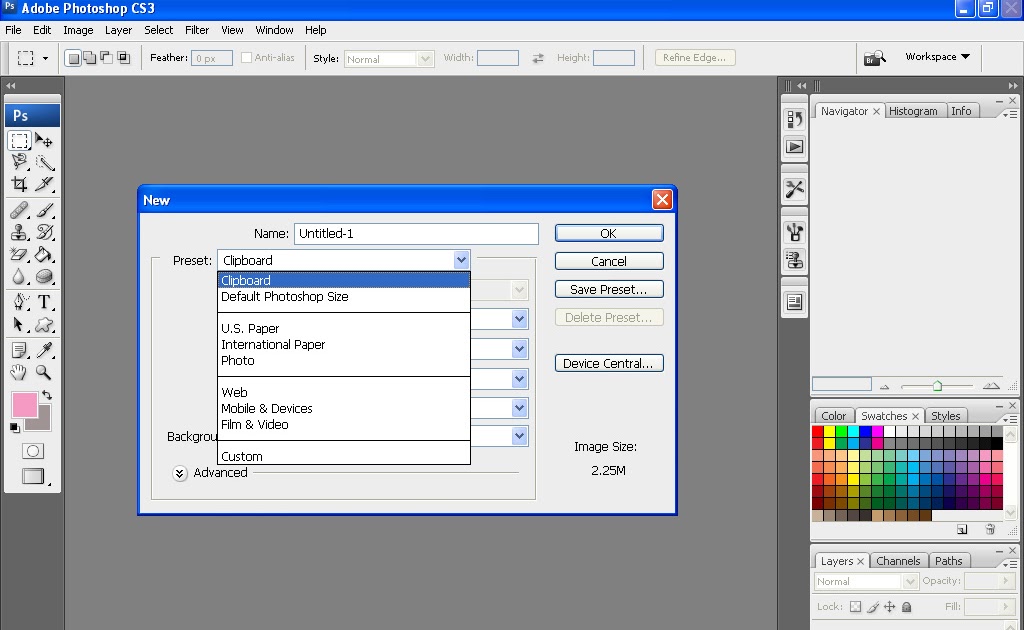Click the swap width and height icon
This screenshot has height=630, width=1024.
pyautogui.click(x=537, y=58)
